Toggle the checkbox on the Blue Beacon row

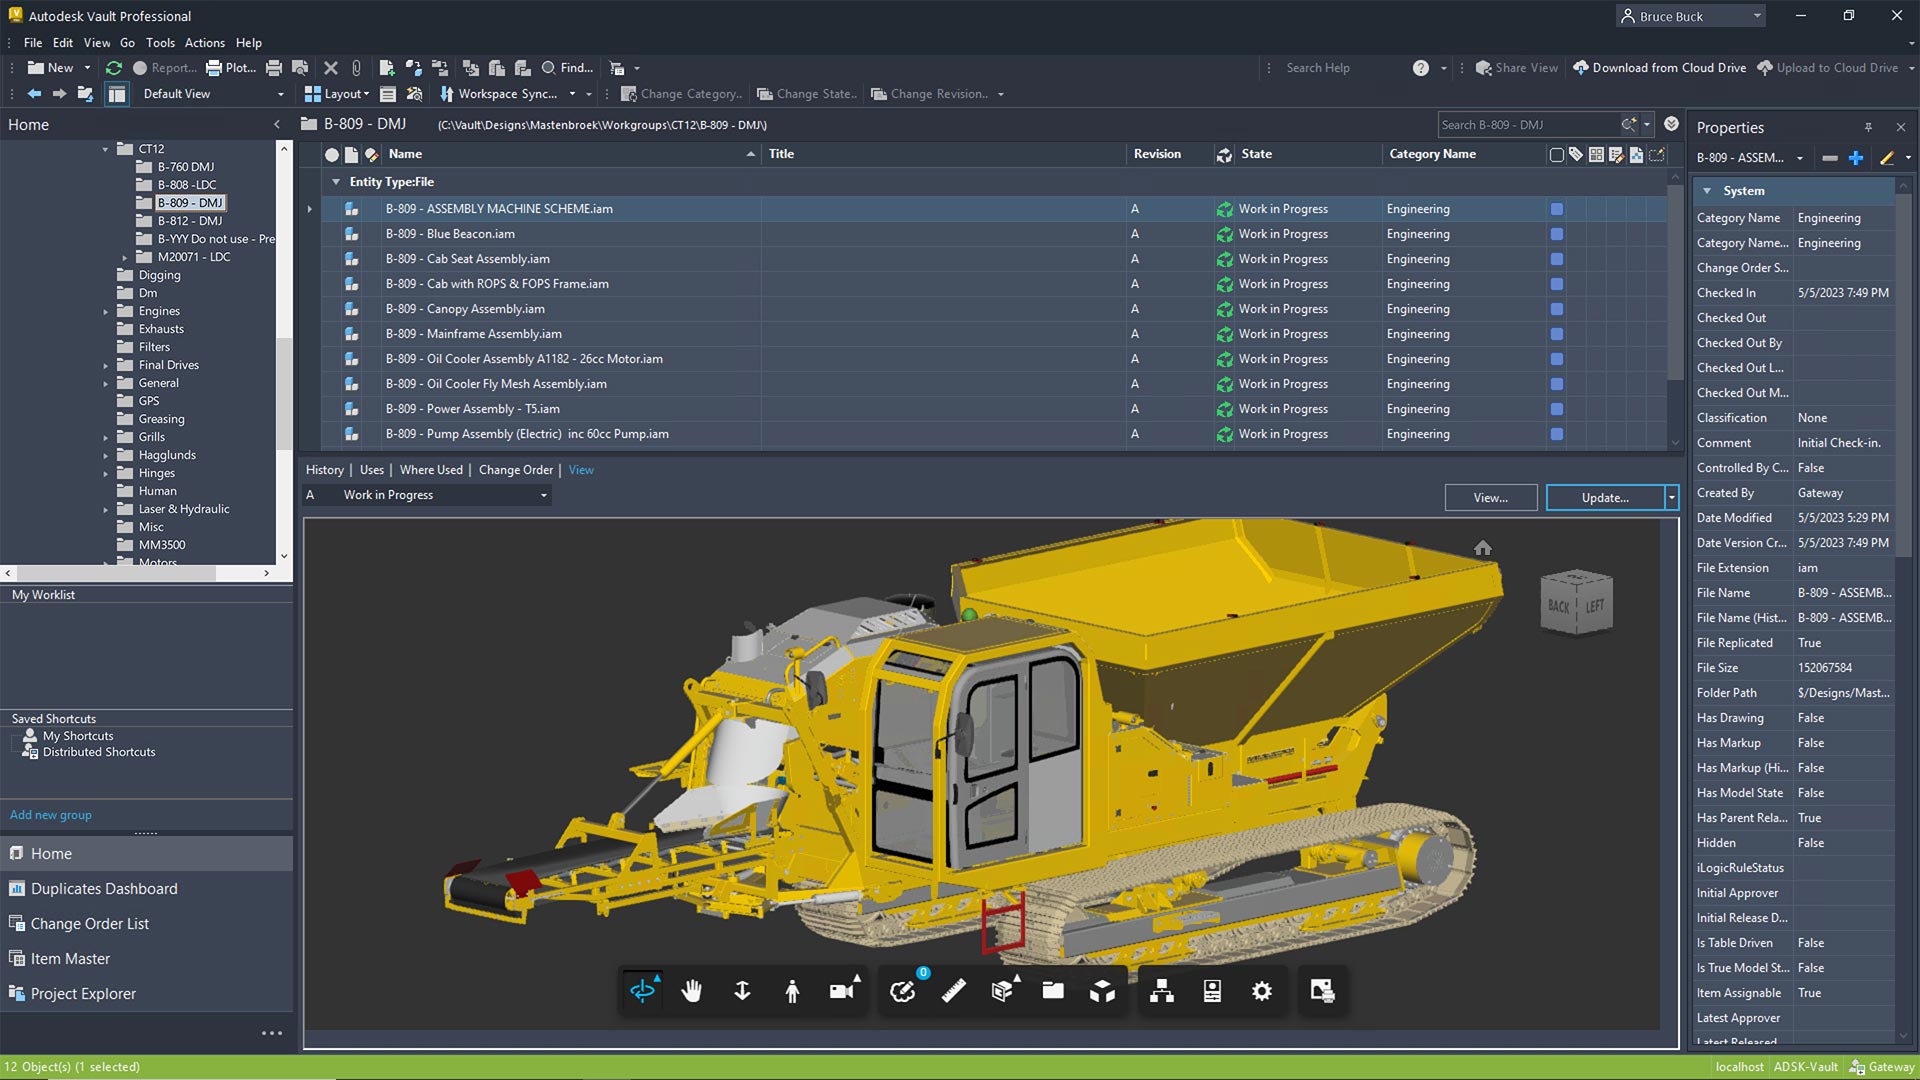click(1556, 233)
